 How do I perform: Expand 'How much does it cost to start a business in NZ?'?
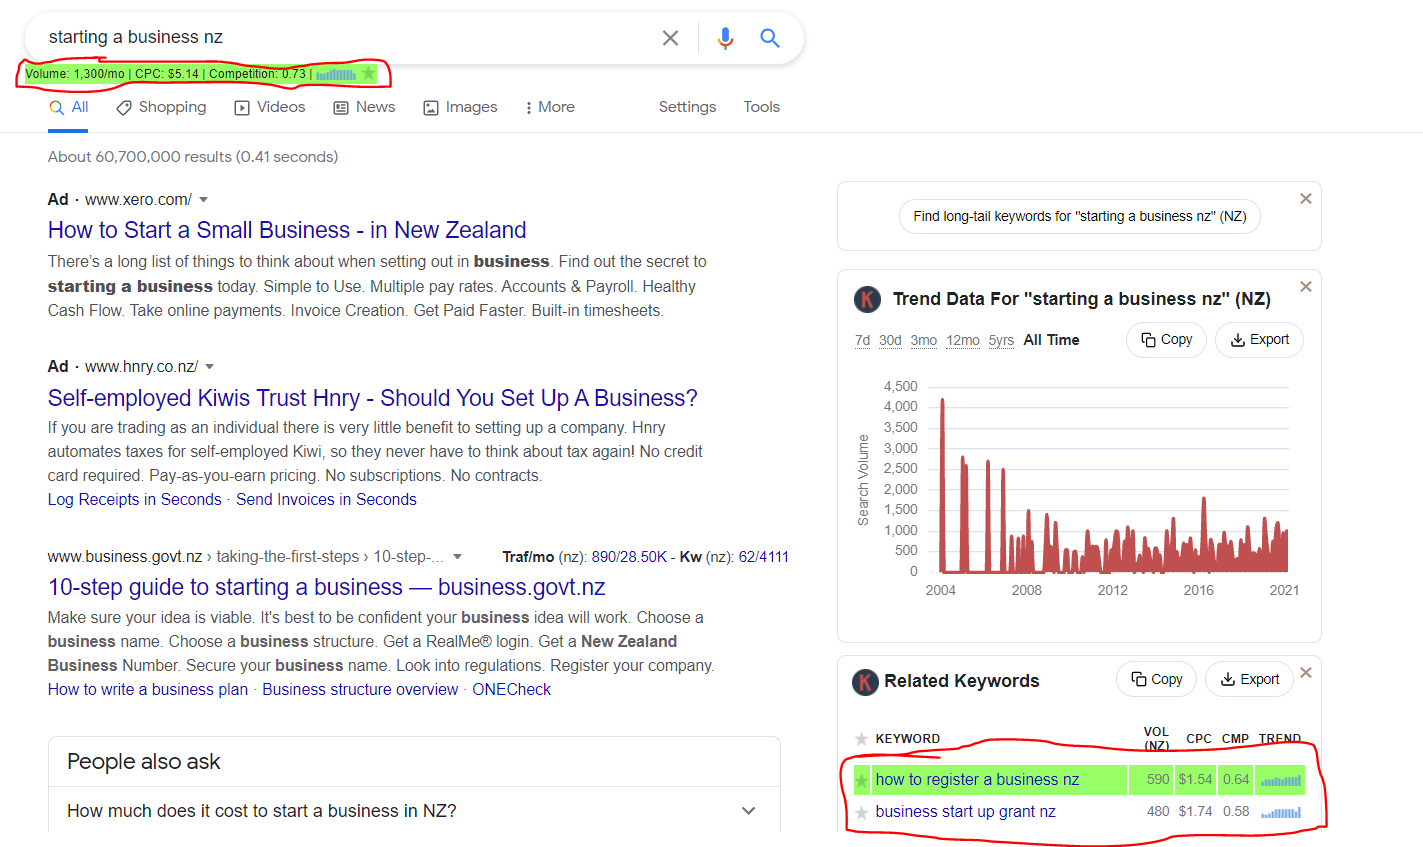(414, 811)
